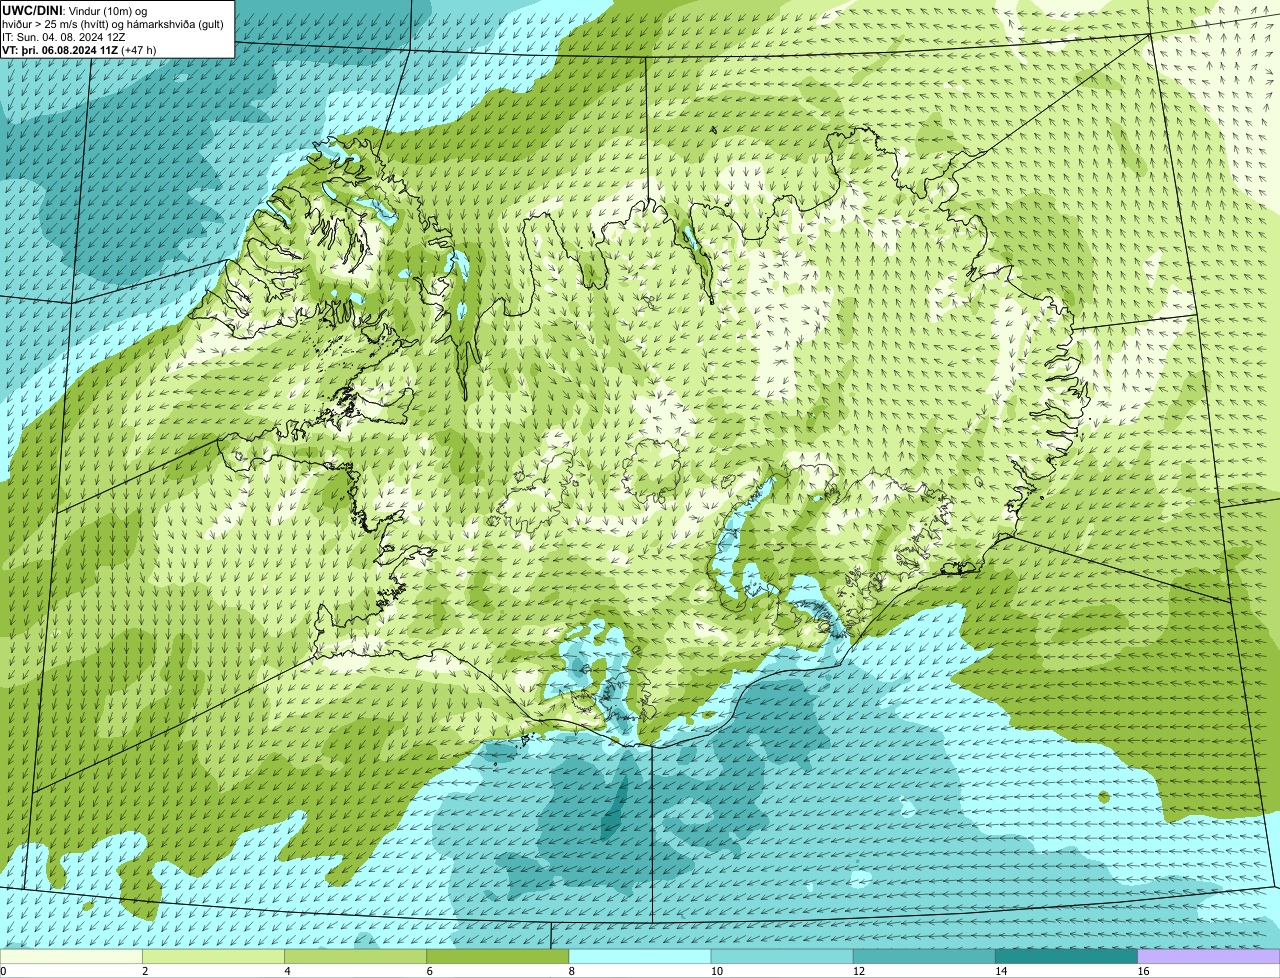Click the light cyan 8–10 legend swatch
The image size is (1280, 978).
tap(640, 957)
